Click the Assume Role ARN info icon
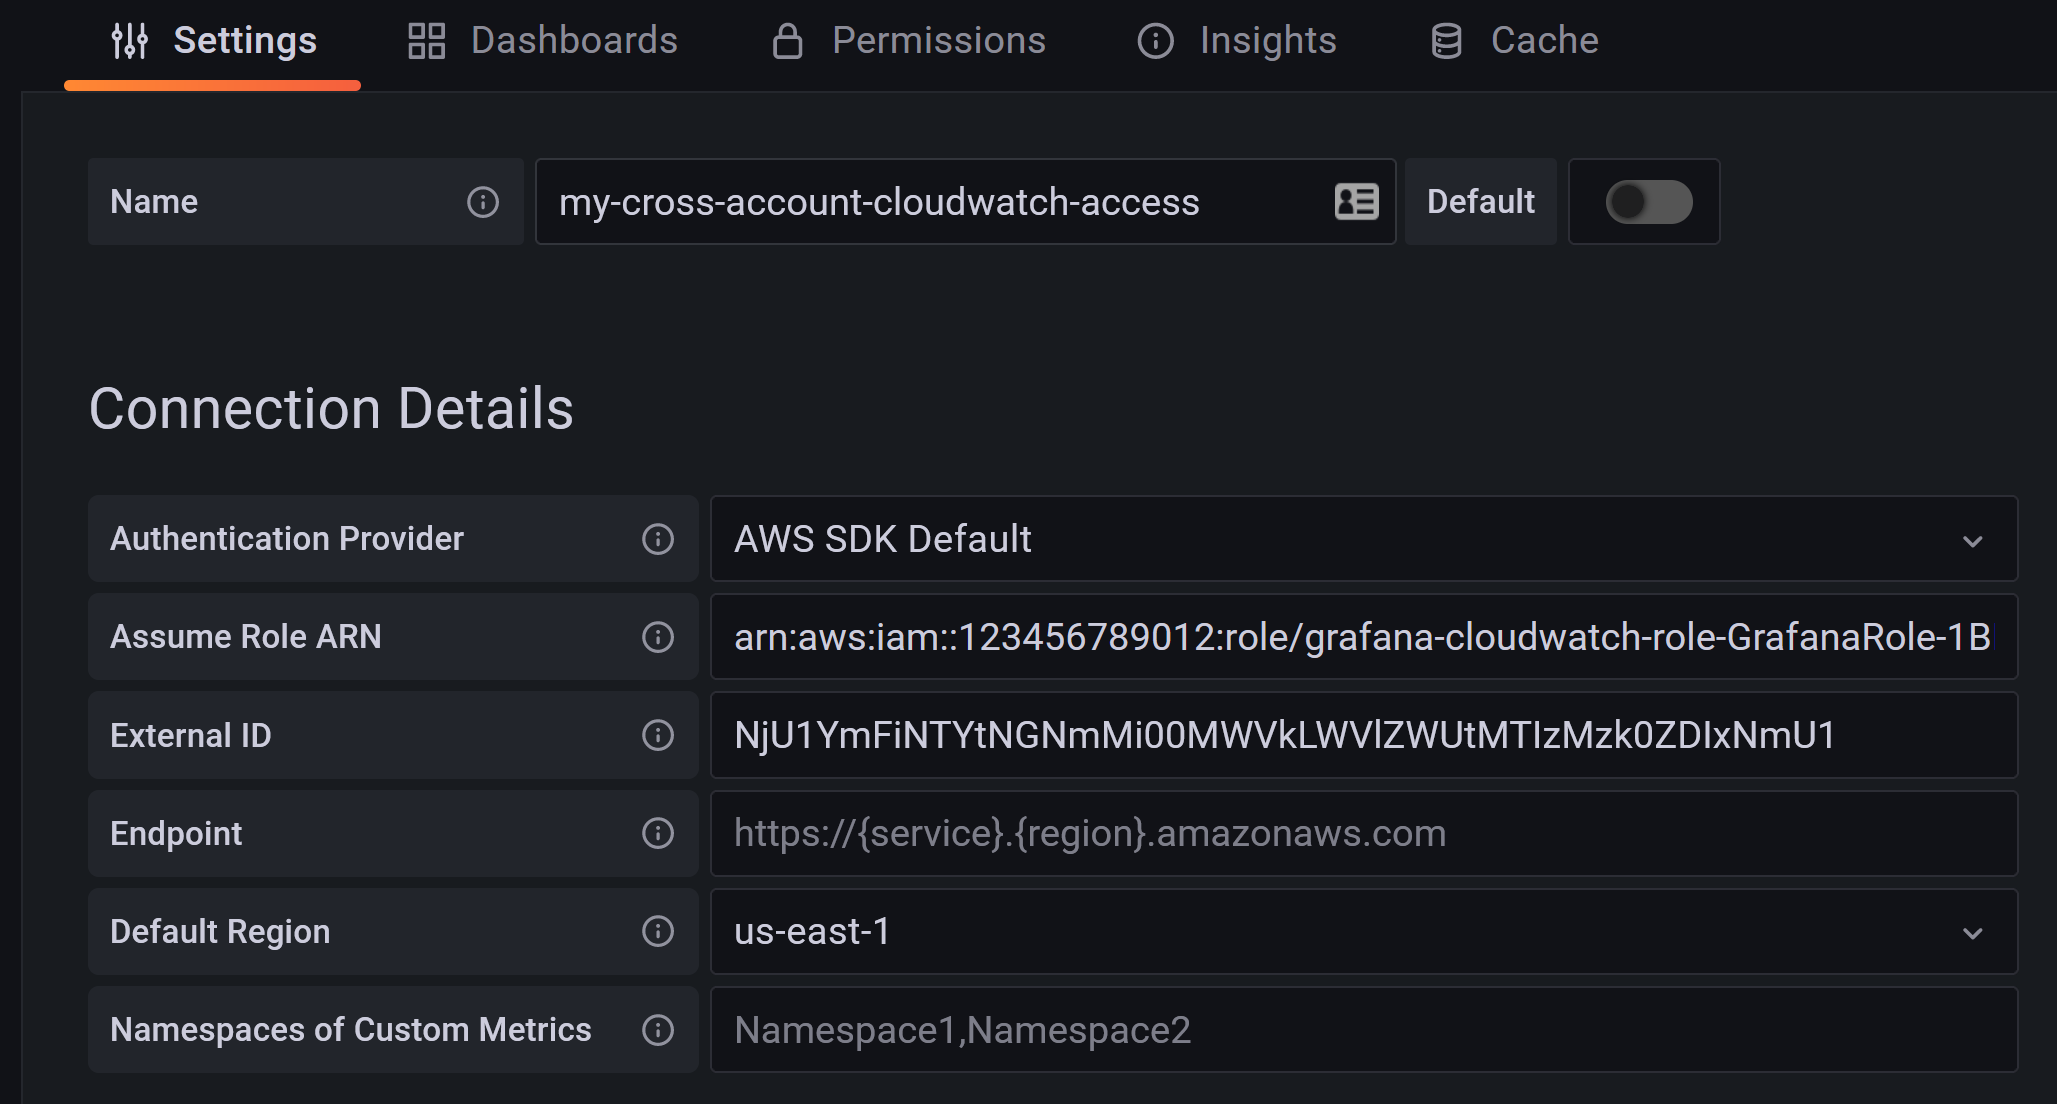The height and width of the screenshot is (1104, 2057). 657,637
